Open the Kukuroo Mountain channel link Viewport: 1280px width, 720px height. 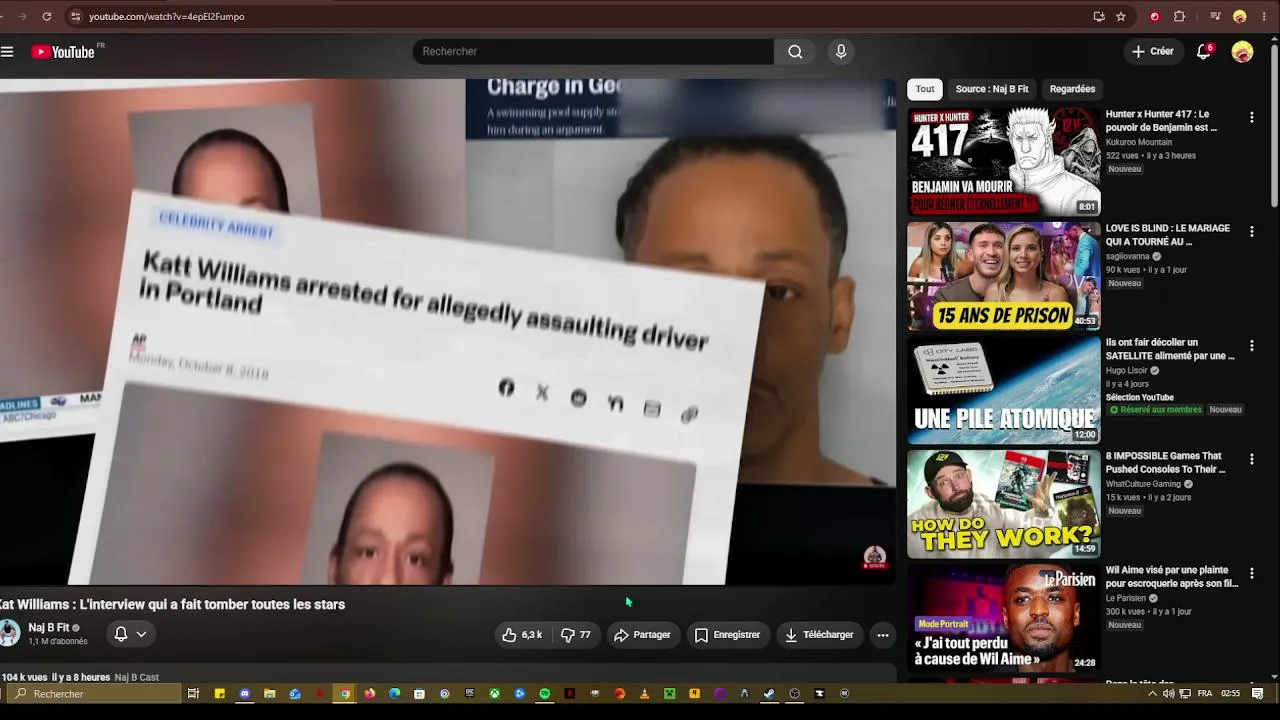tap(1139, 142)
